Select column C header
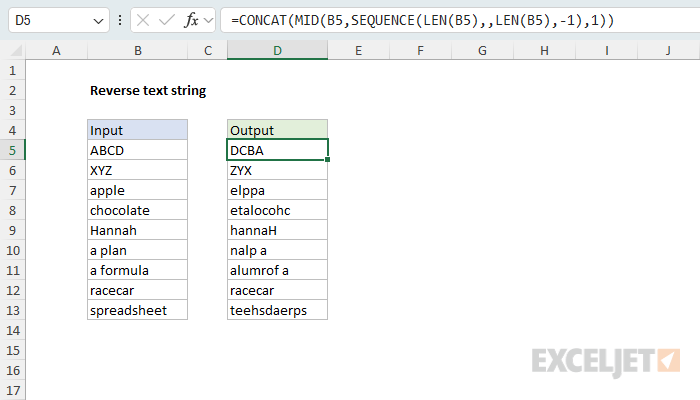 click(208, 50)
